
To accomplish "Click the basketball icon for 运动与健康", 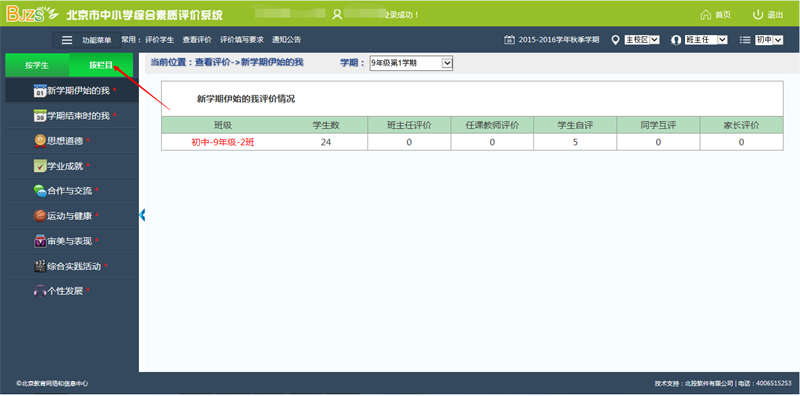I will tap(40, 216).
